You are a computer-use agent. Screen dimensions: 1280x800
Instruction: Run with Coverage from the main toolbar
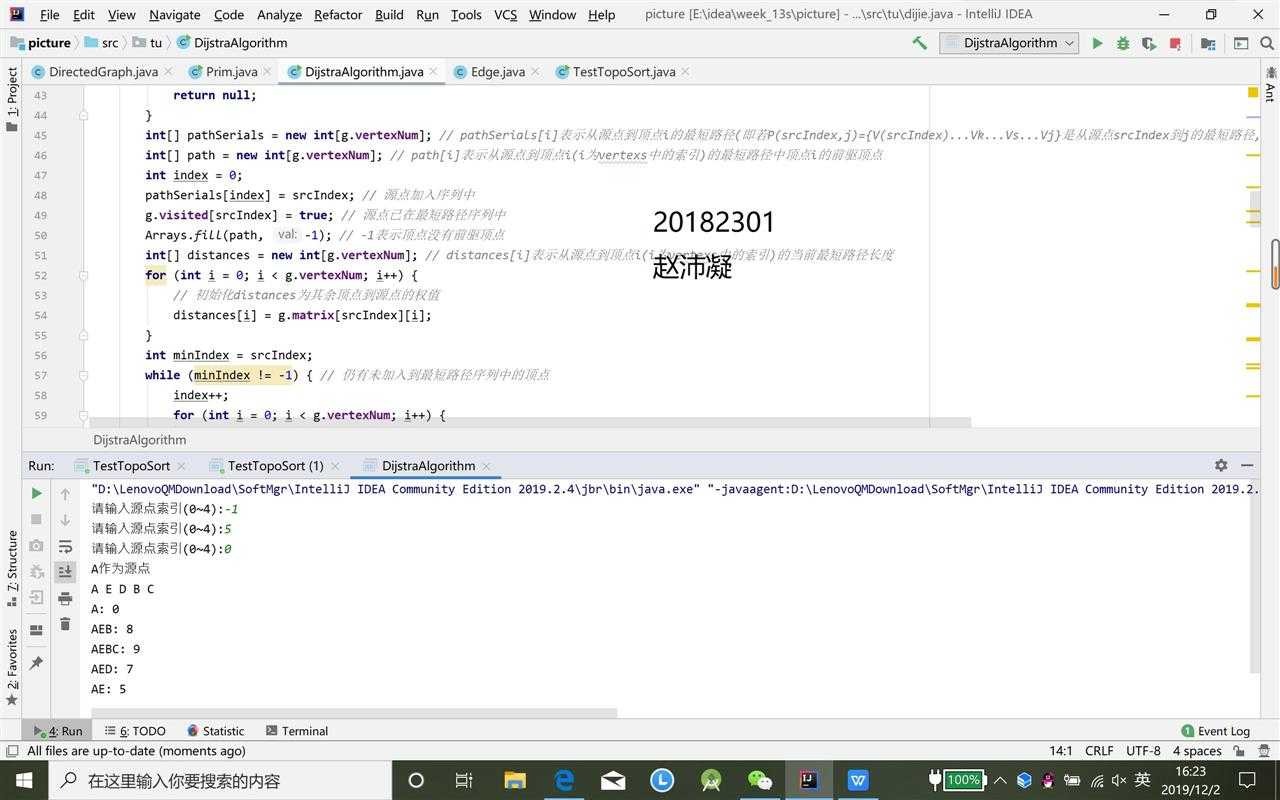1149,43
